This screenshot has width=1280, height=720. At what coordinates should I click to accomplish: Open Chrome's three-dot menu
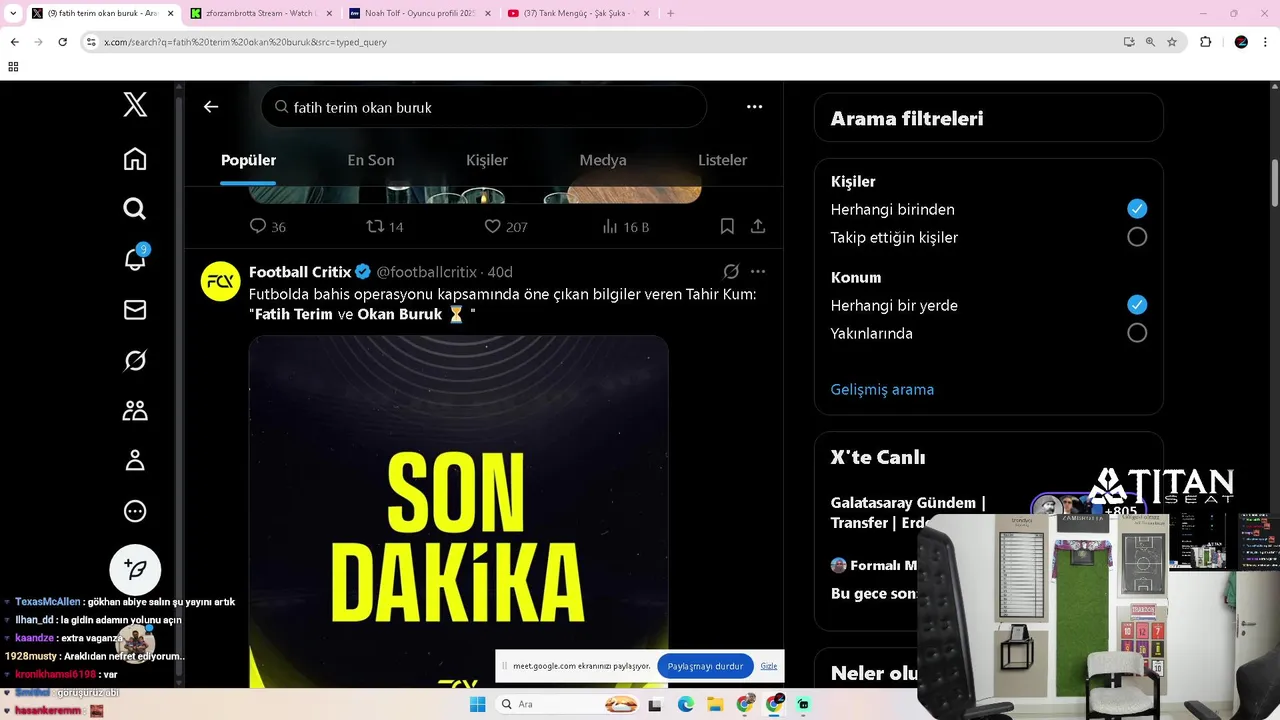tap(1265, 42)
